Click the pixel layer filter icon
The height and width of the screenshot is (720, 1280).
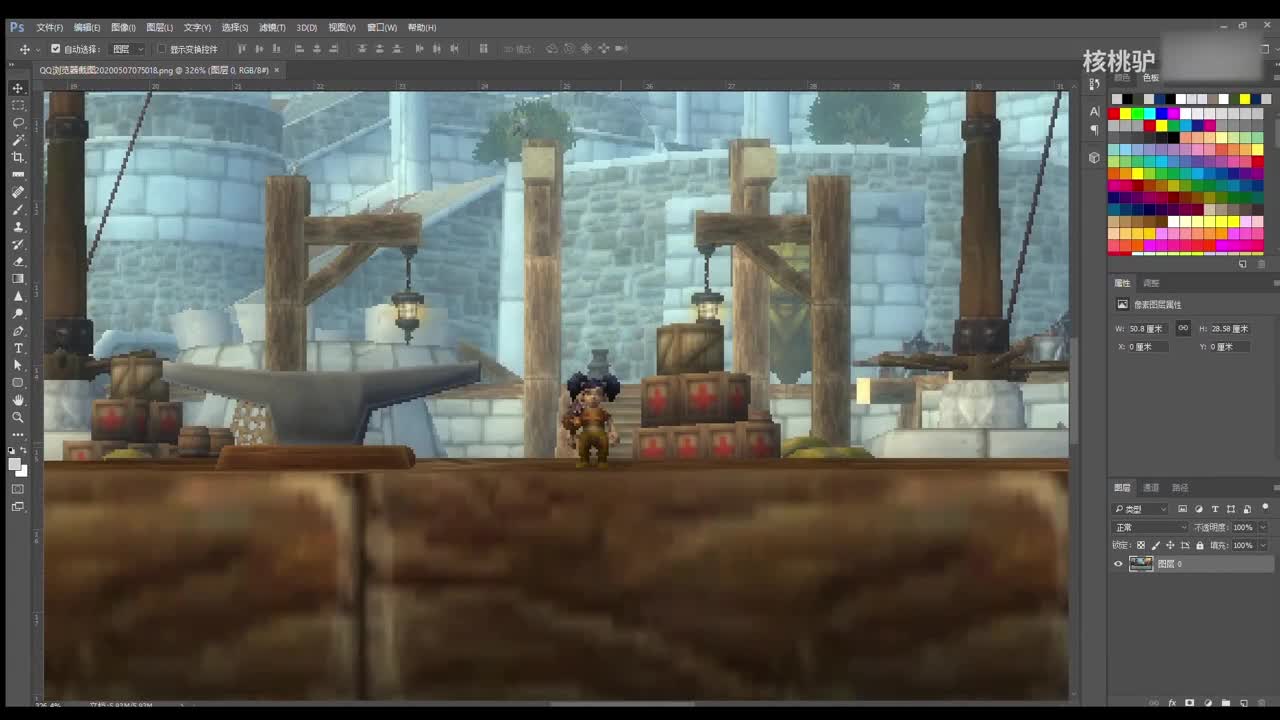(1183, 509)
